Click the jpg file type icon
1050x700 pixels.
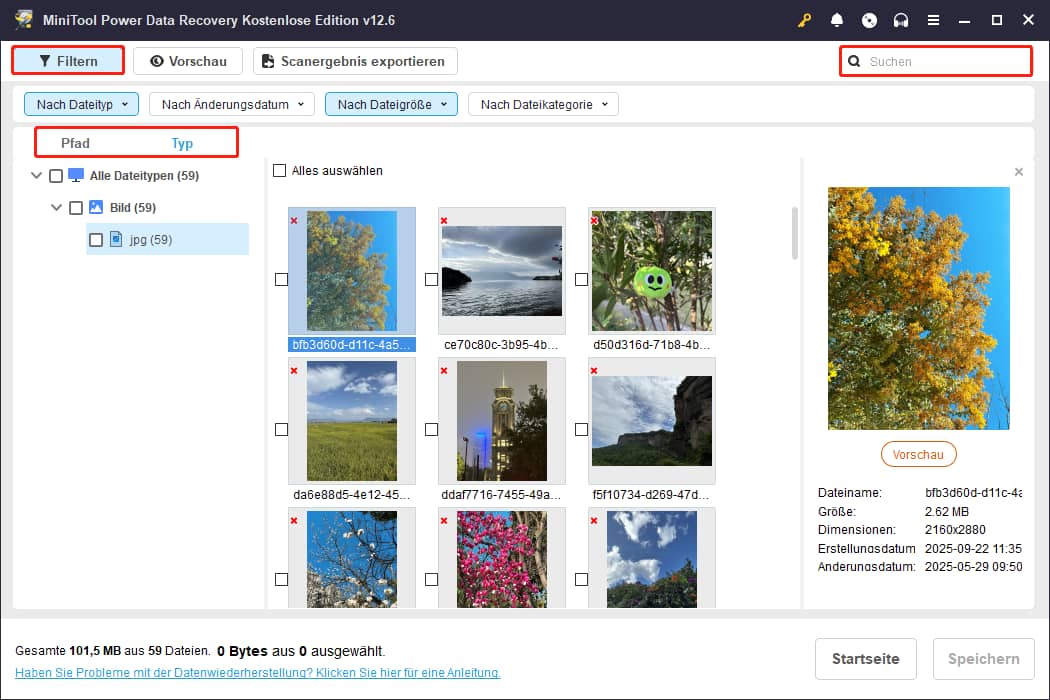[x=116, y=239]
